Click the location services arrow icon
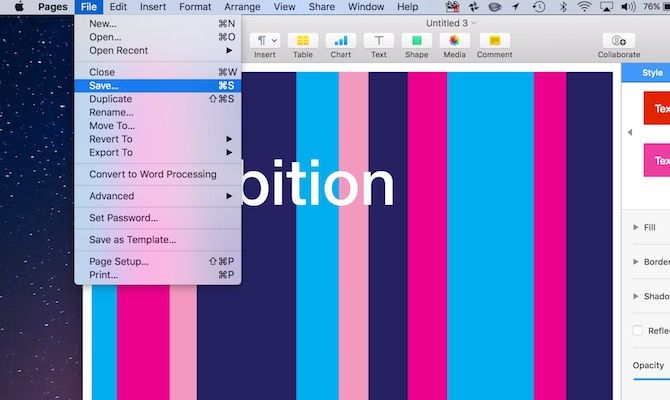 click(516, 6)
